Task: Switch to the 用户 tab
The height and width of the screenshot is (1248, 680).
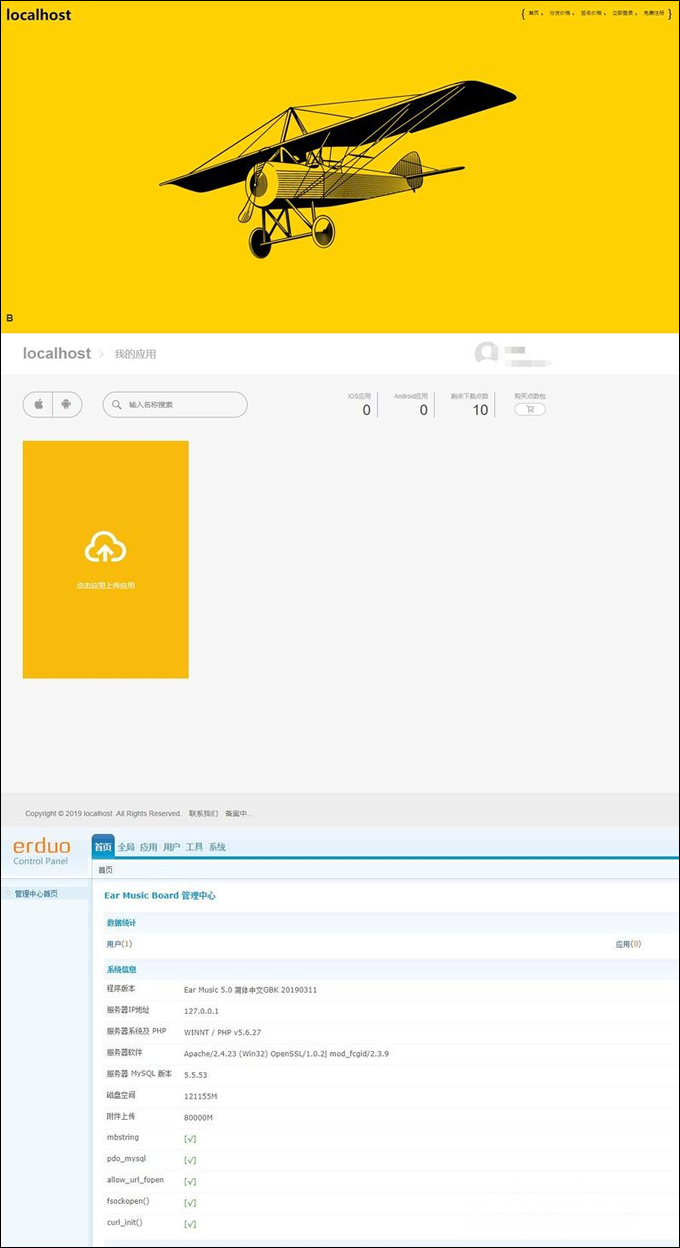Action: pyautogui.click(x=172, y=847)
